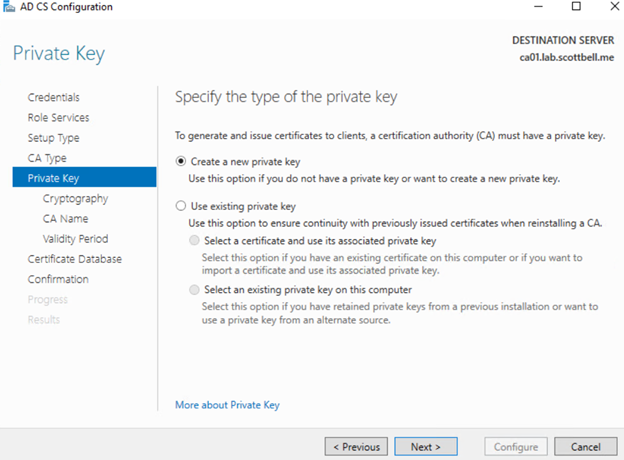The height and width of the screenshot is (460, 624).
Task: Go to Validity Period sub-step
Action: point(75,239)
